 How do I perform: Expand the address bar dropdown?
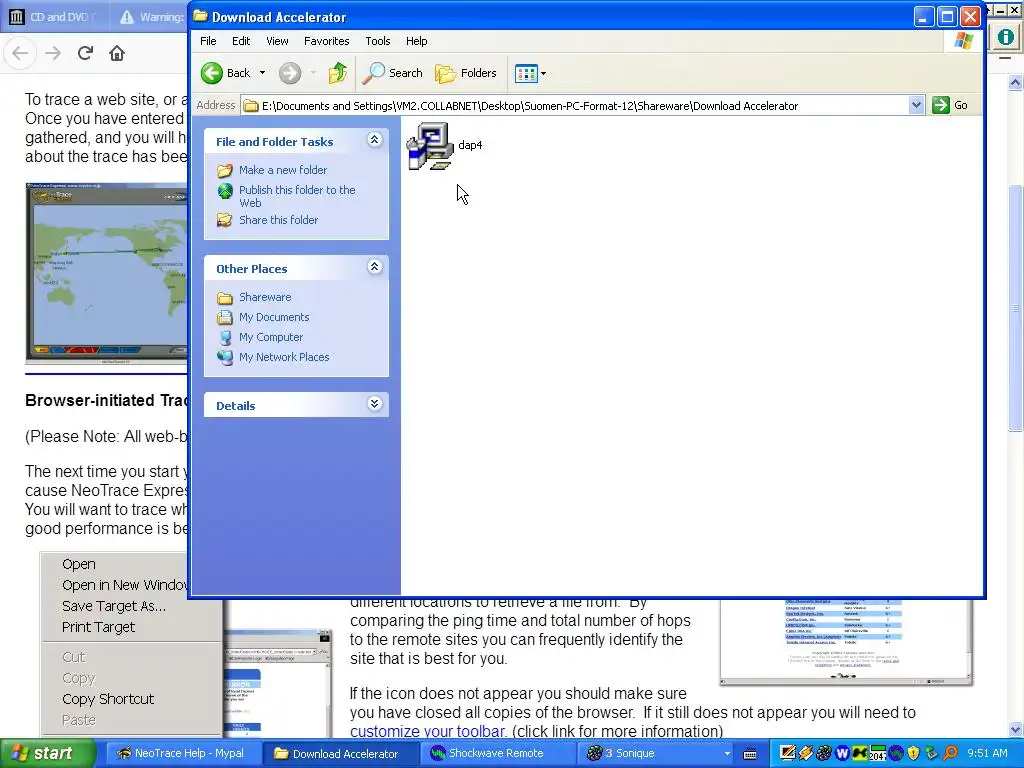pyautogui.click(x=916, y=105)
